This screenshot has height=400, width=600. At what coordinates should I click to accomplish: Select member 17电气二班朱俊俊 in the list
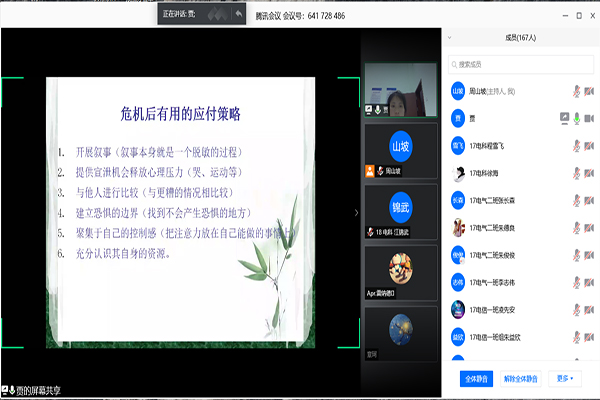[x=500, y=255]
